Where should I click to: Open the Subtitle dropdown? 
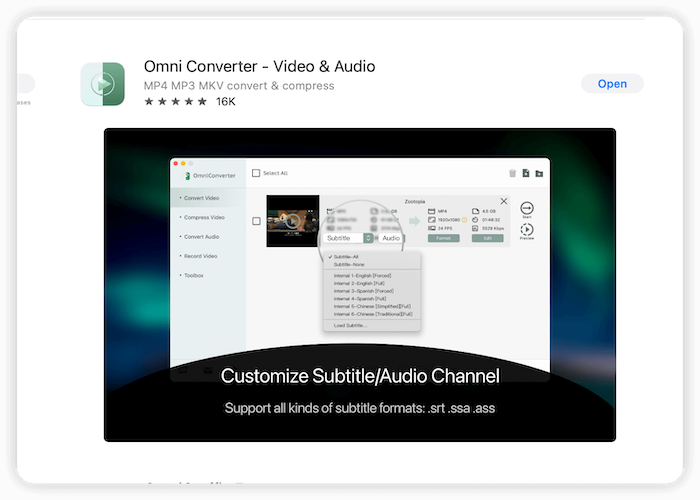pyautogui.click(x=349, y=238)
